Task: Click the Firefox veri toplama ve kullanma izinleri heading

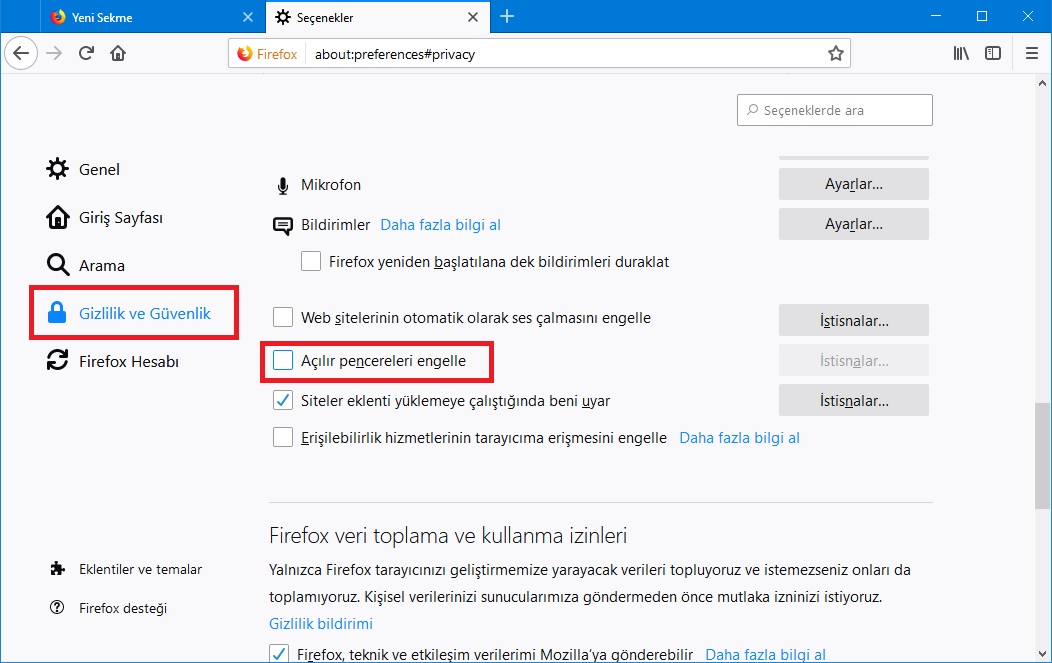Action: (x=448, y=536)
